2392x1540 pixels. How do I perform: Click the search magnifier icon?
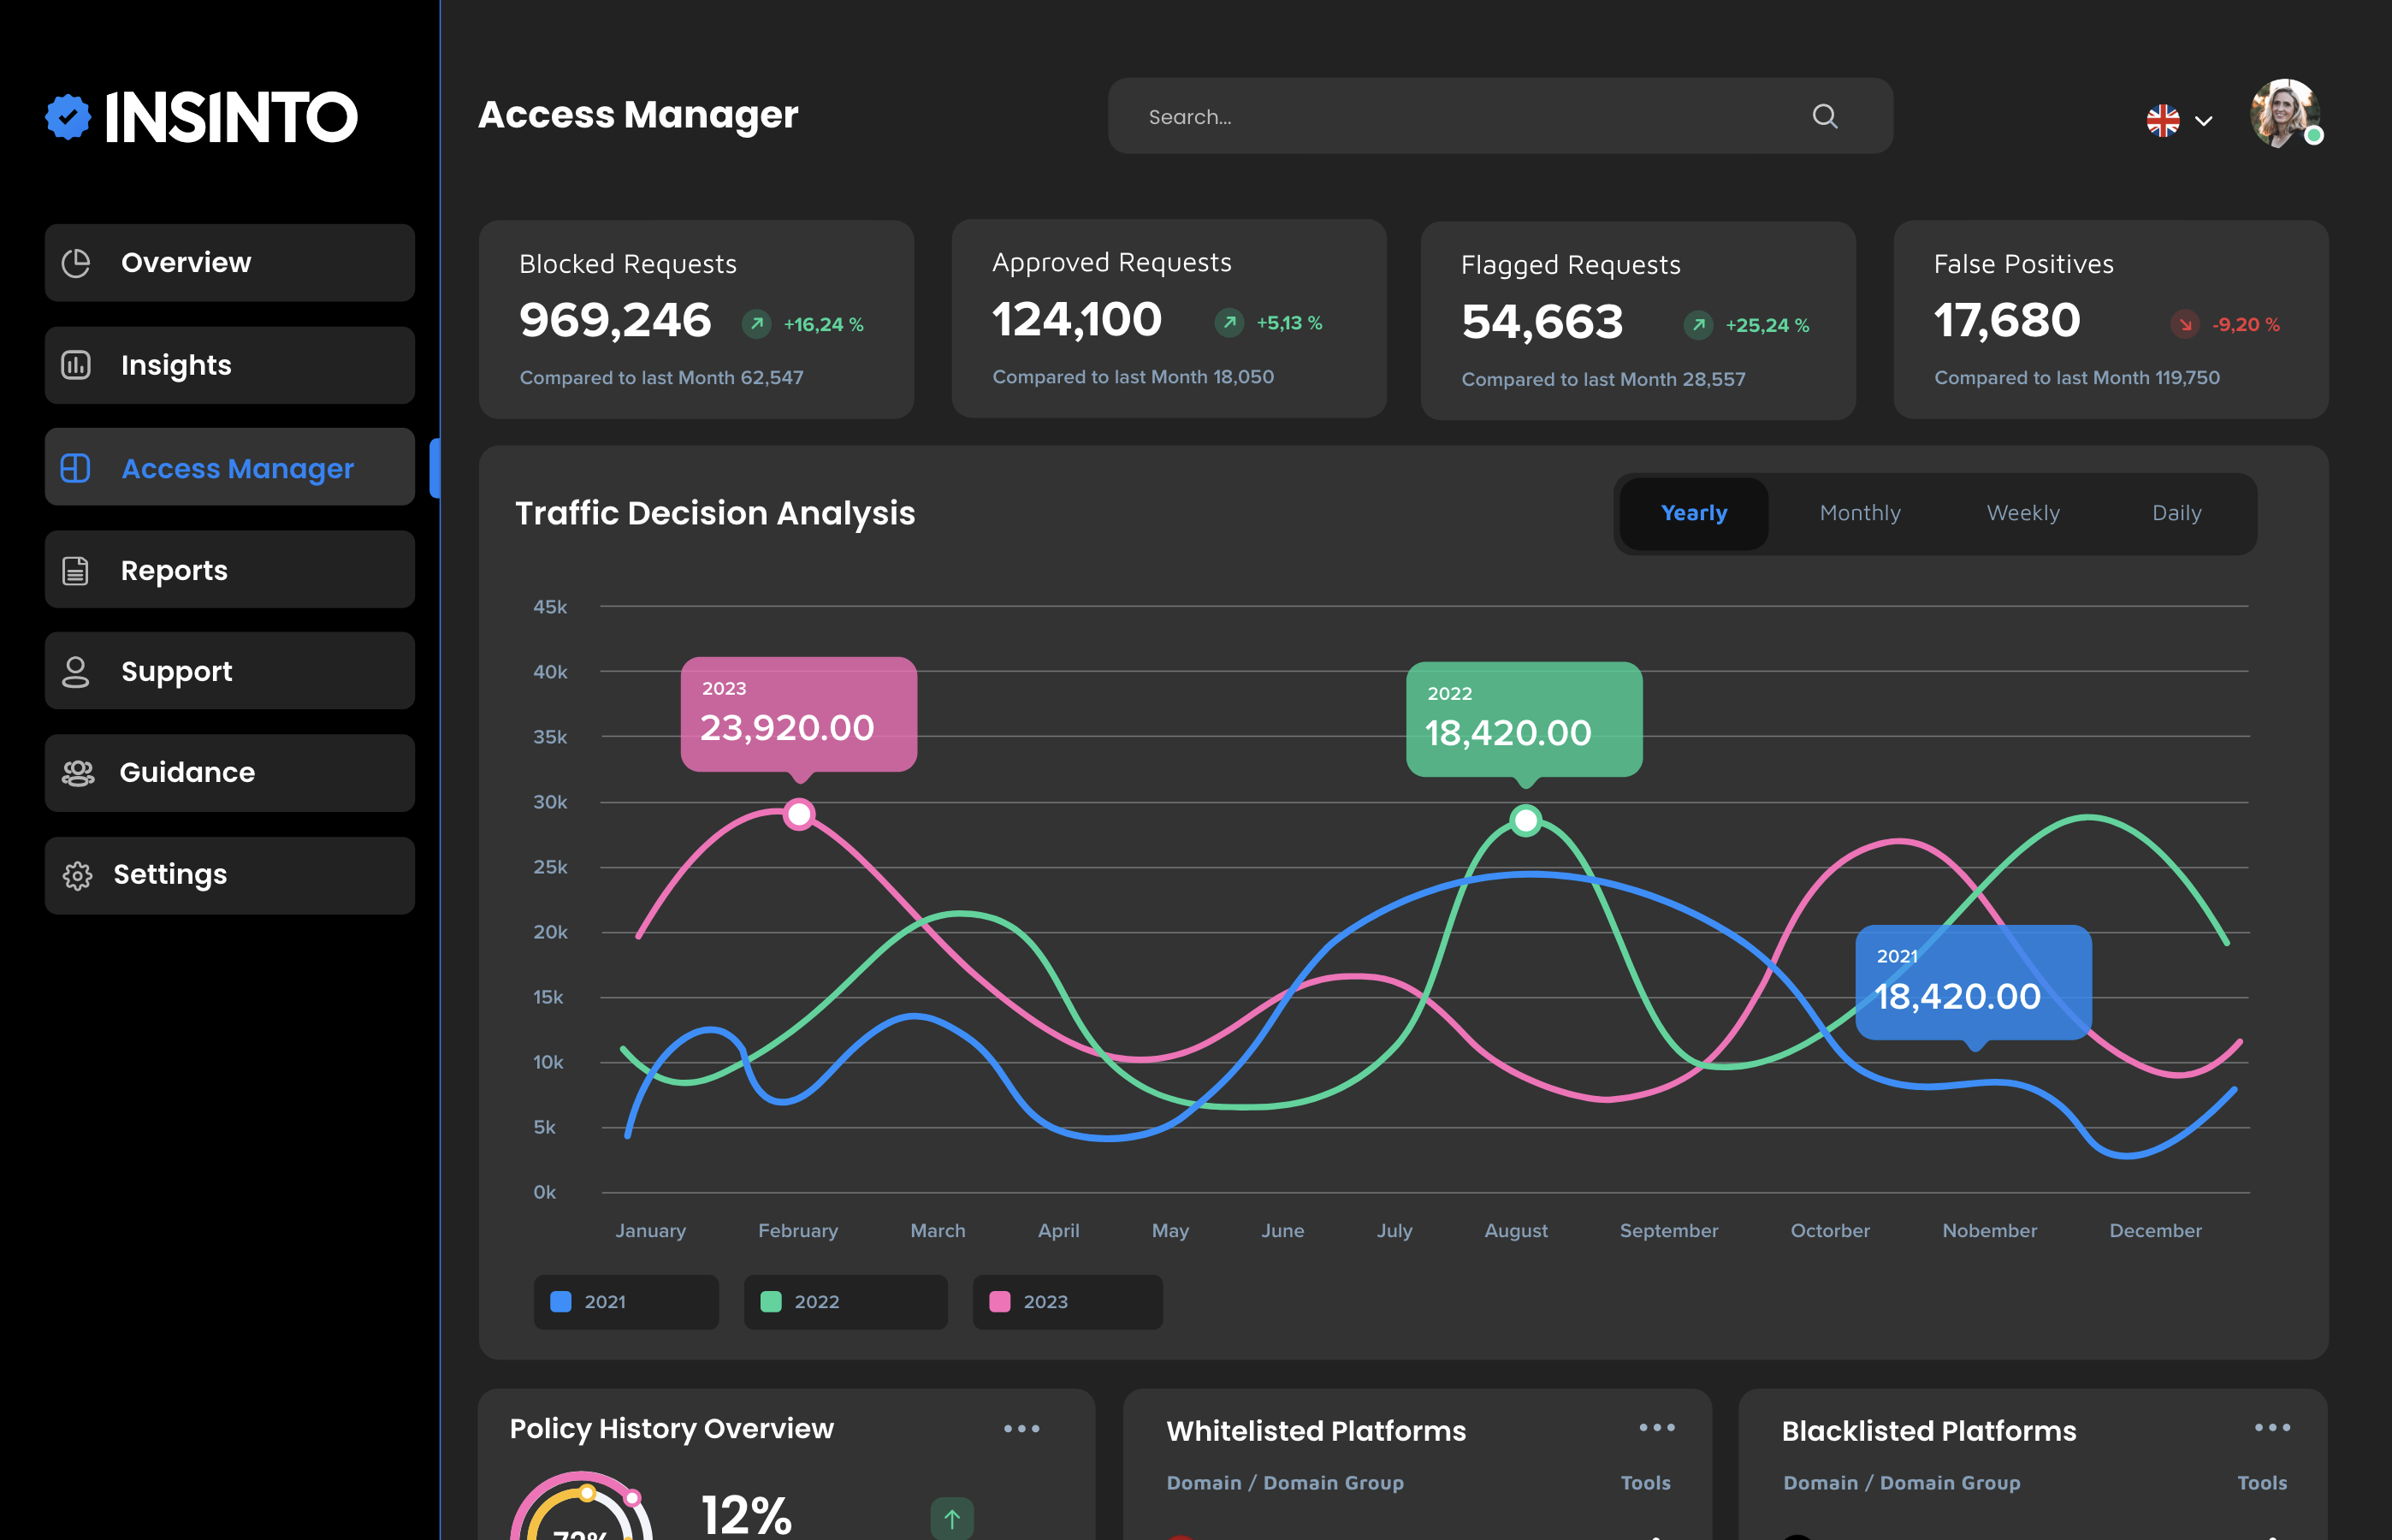[x=1824, y=117]
